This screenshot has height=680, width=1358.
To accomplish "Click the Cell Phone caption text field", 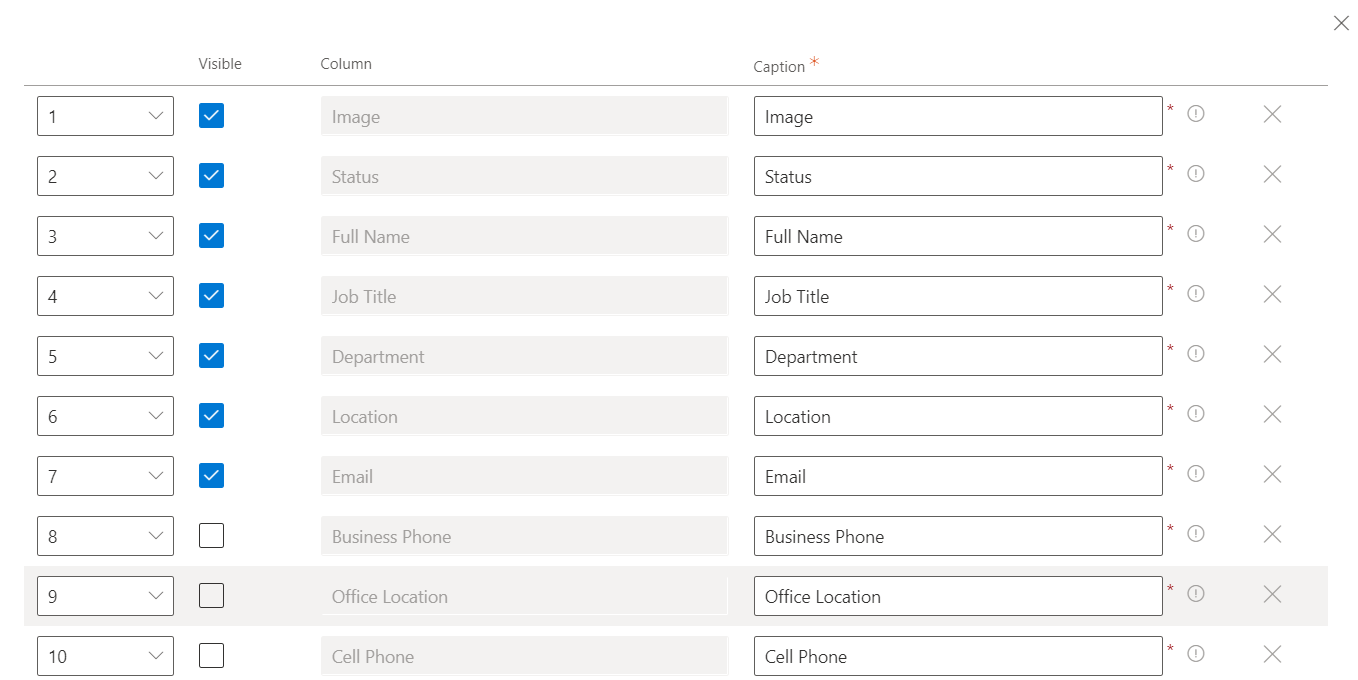I will pos(958,656).
